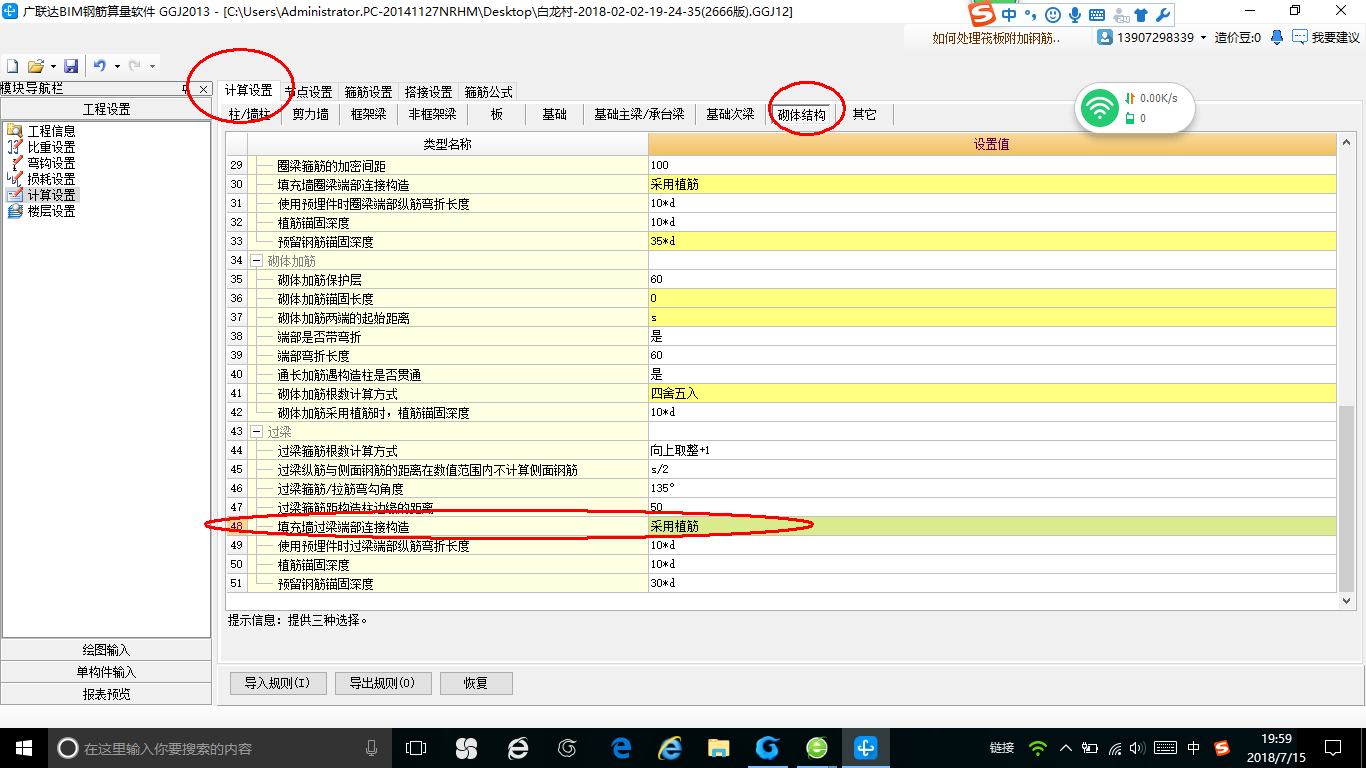The height and width of the screenshot is (768, 1366).
Task: Edit value of 圈梁箍筋的加密间距
Action: pyautogui.click(x=992, y=166)
